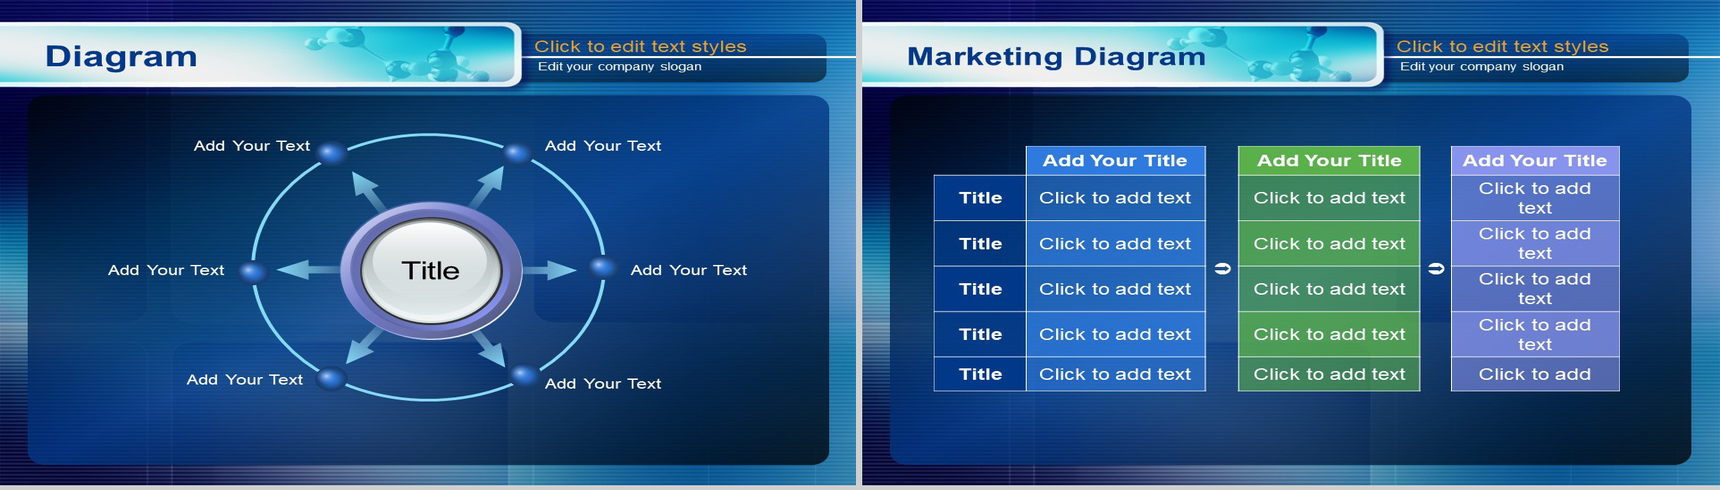
Task: Click the arrow between the blue and green columns
Action: 1222,269
